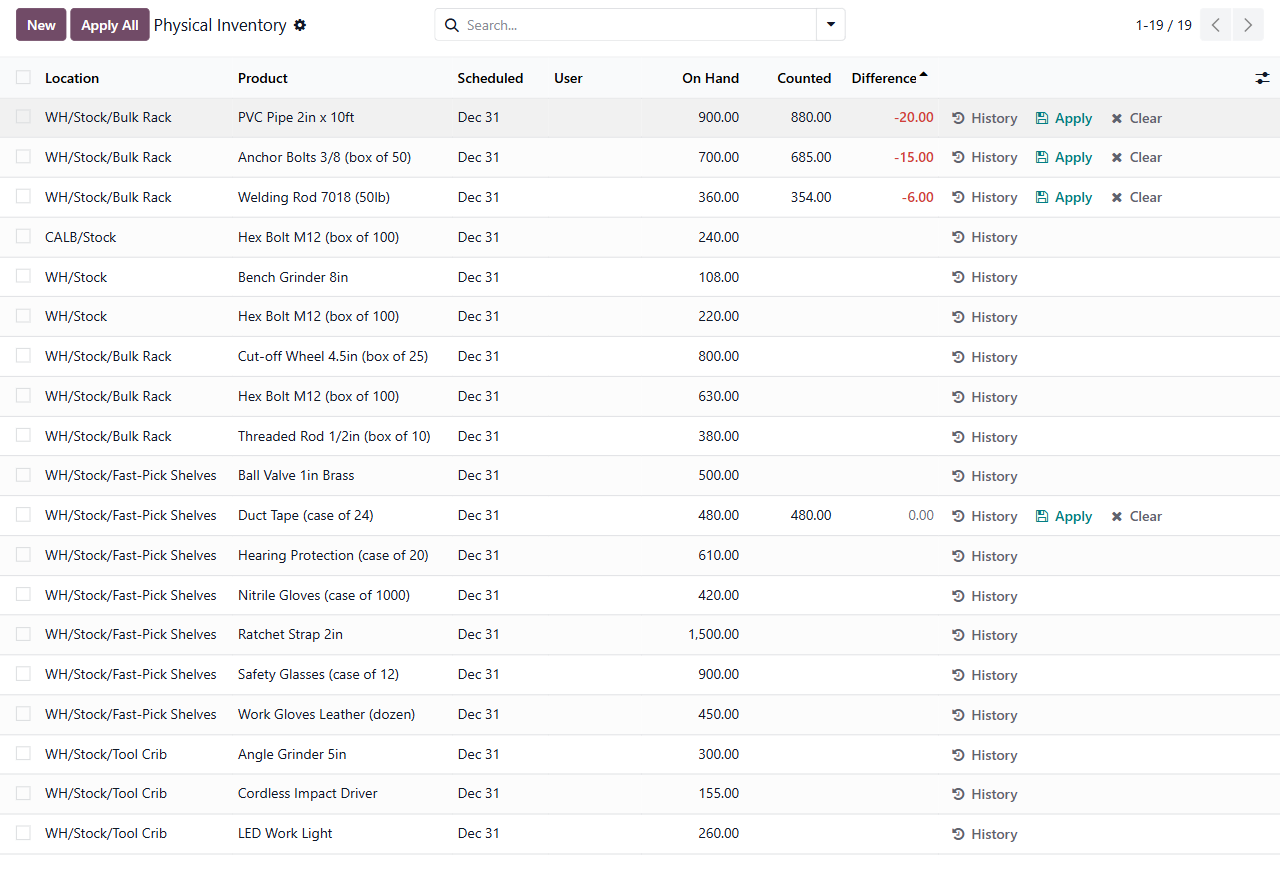Sort the list by Location header

point(72,78)
